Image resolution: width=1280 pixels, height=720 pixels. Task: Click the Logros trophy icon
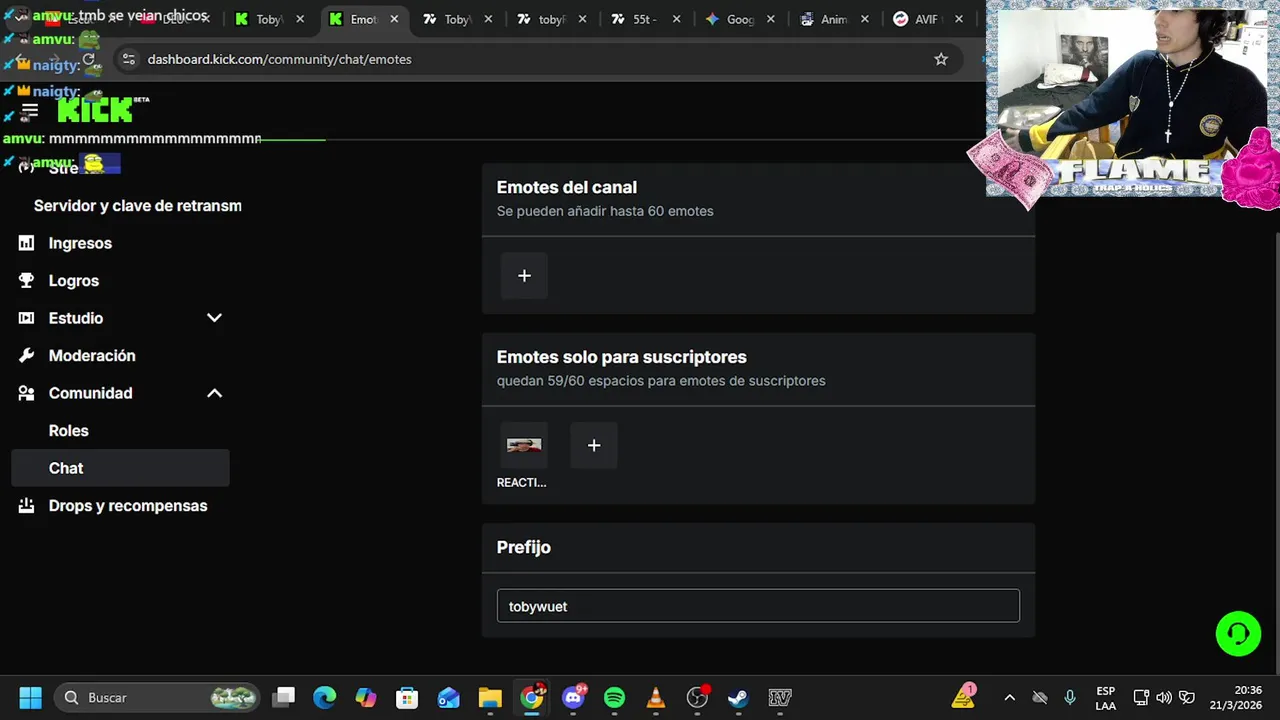tap(27, 281)
